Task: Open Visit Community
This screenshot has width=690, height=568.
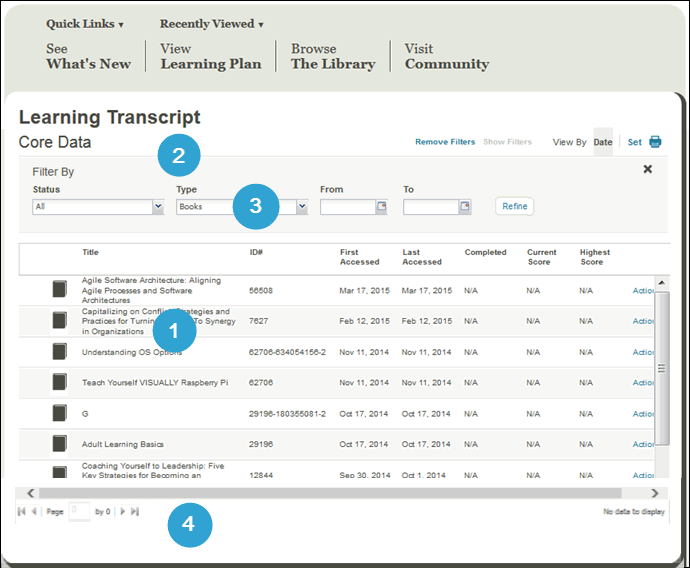Action: pos(447,56)
